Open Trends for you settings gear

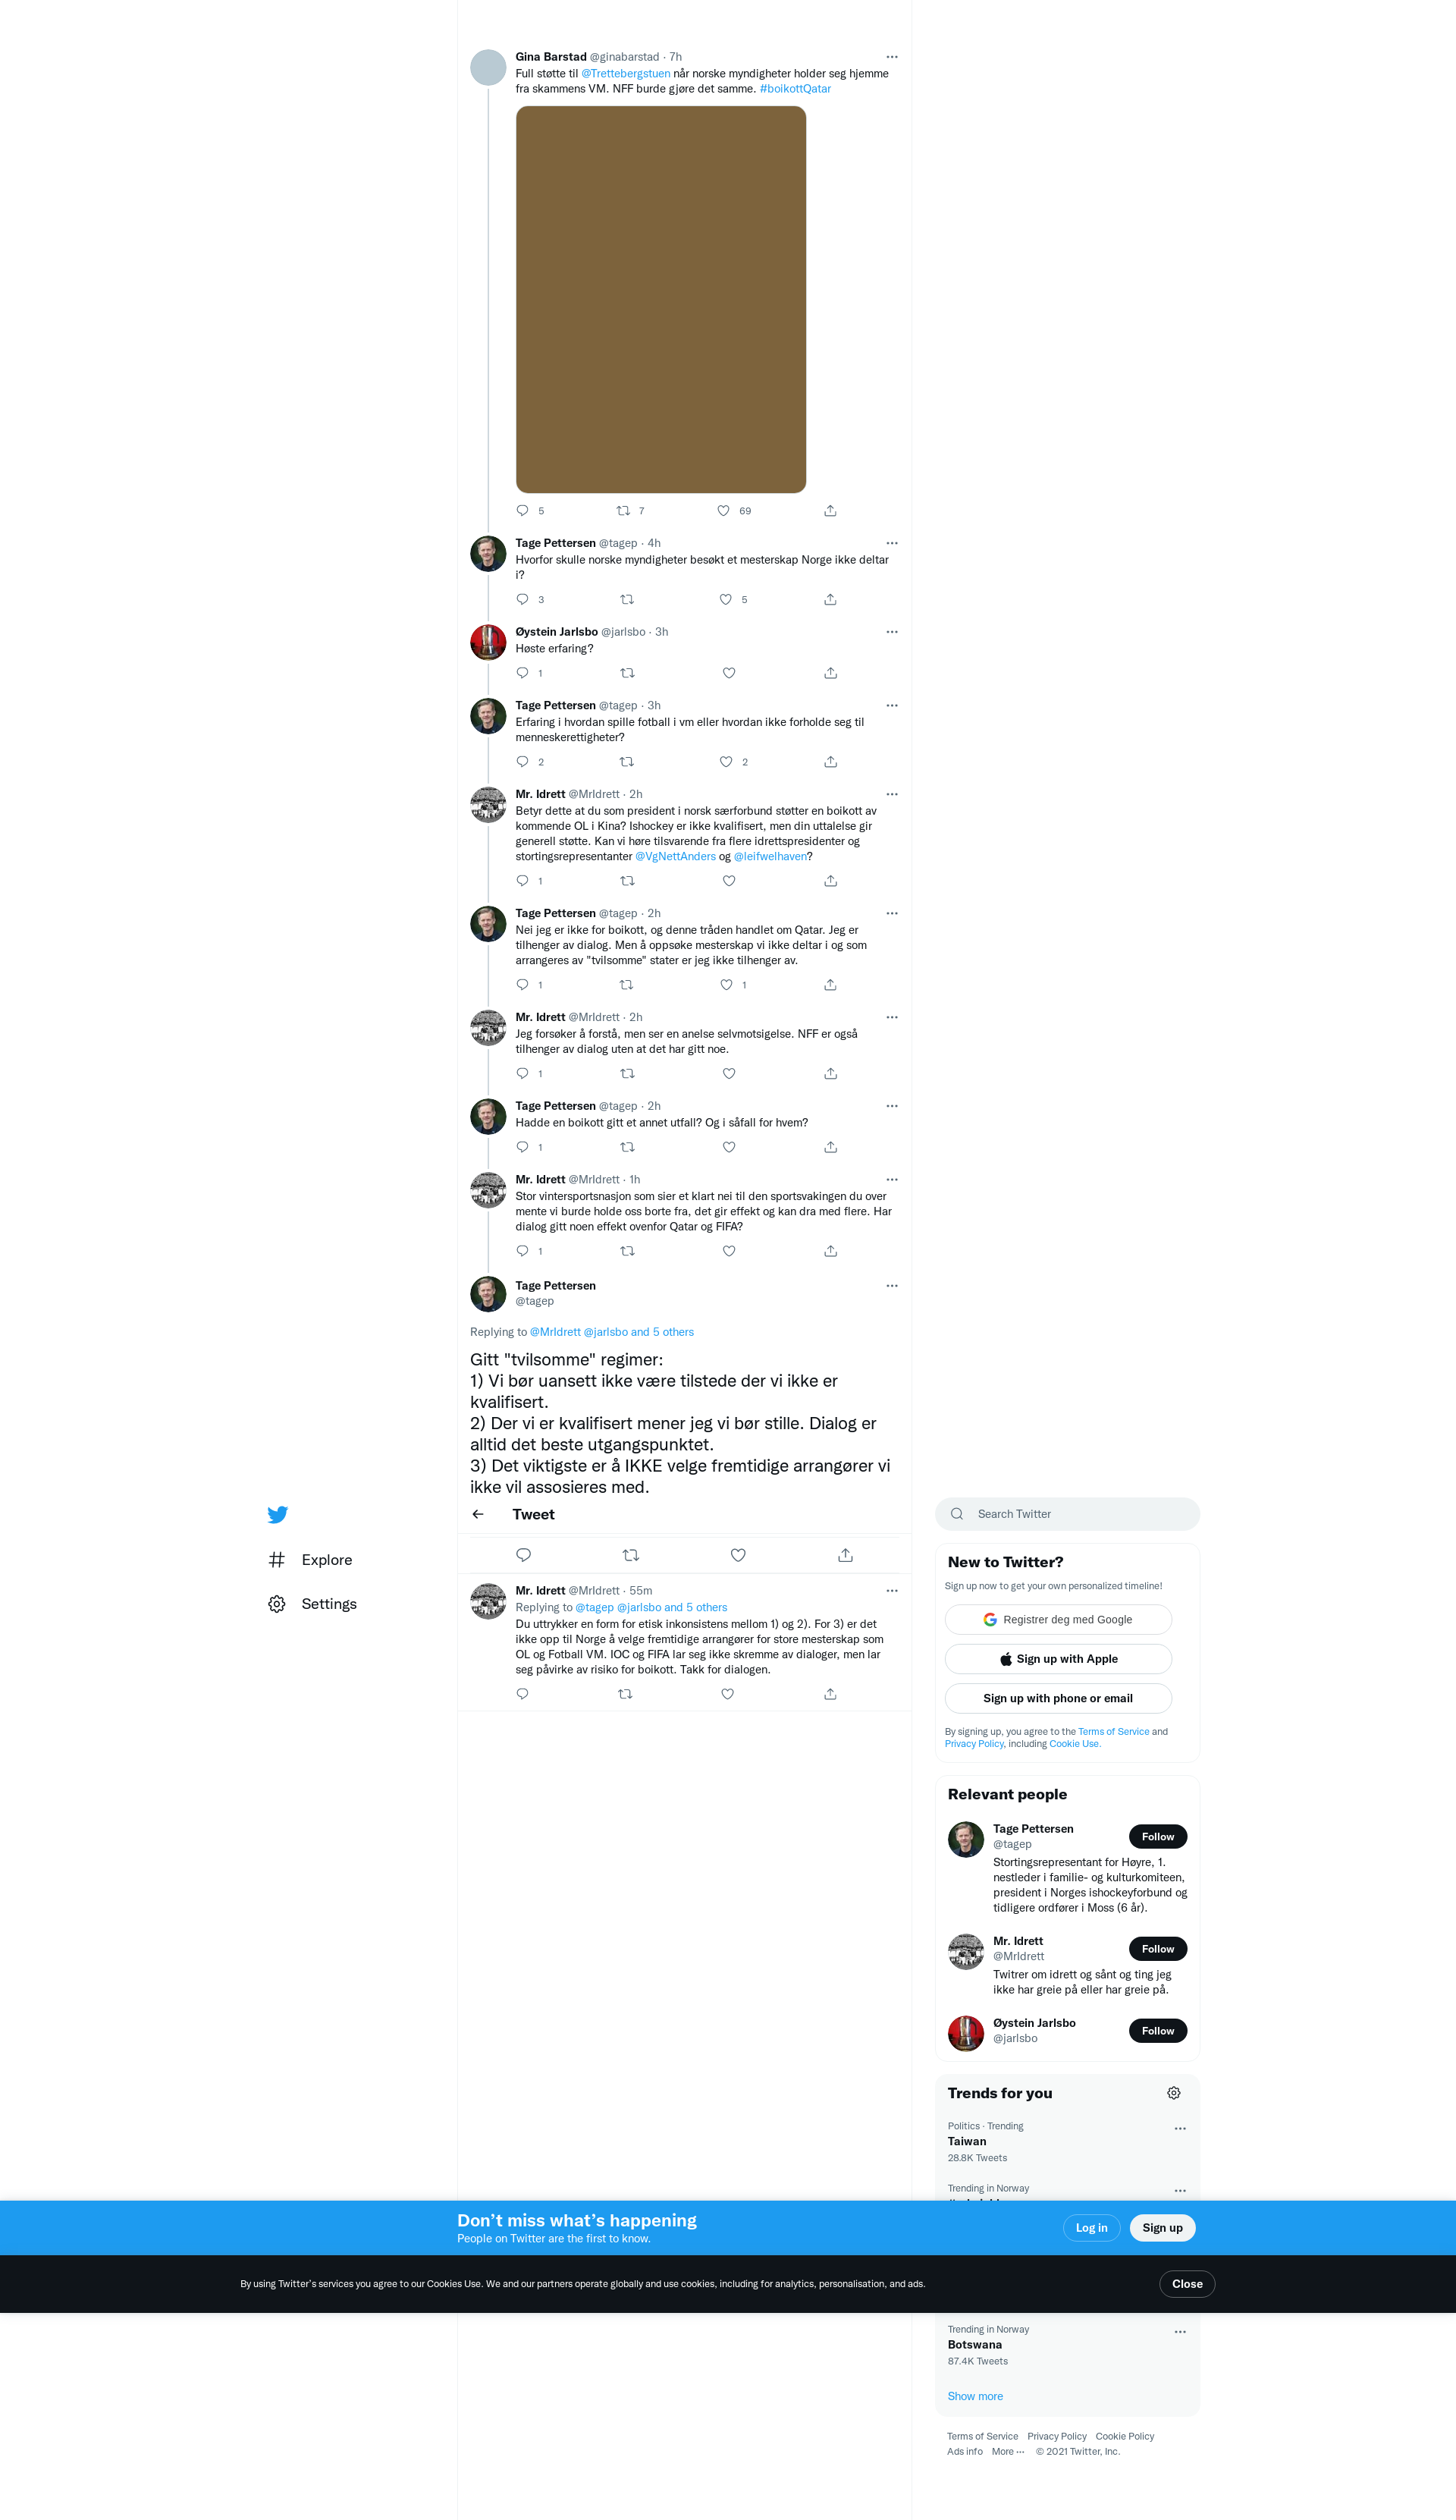(1174, 2093)
